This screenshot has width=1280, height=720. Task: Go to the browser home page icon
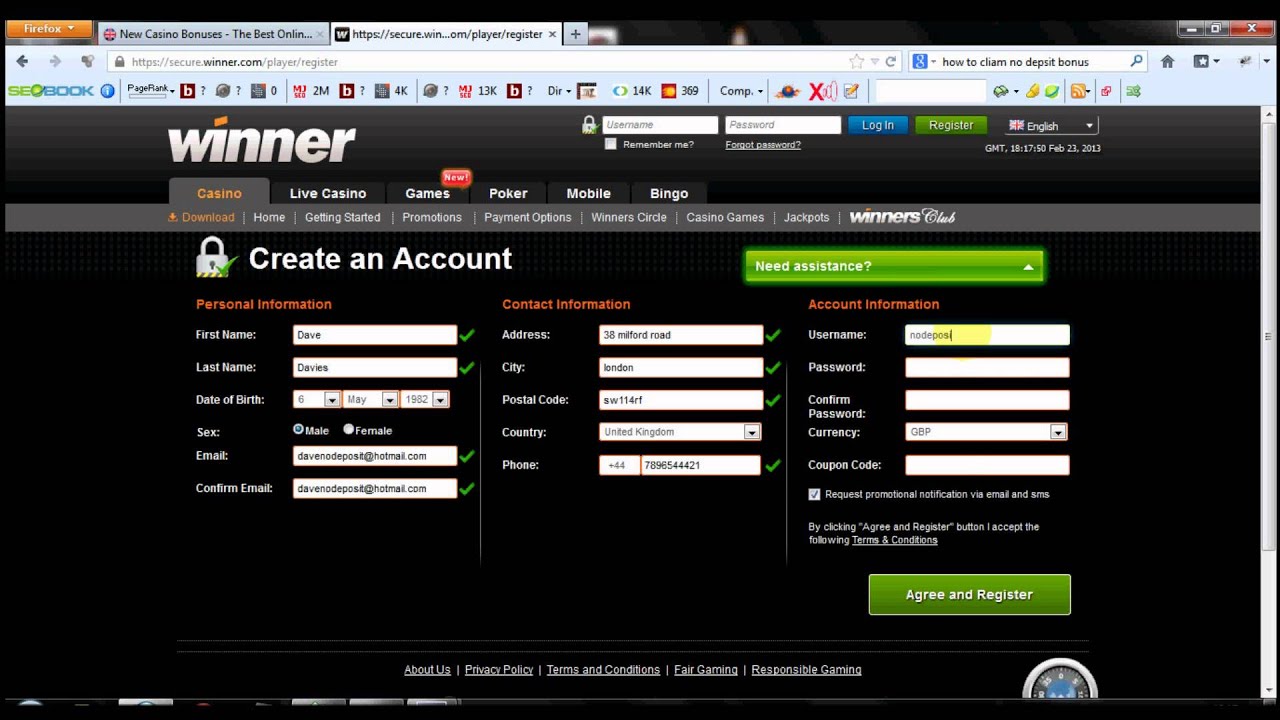pos(1167,61)
